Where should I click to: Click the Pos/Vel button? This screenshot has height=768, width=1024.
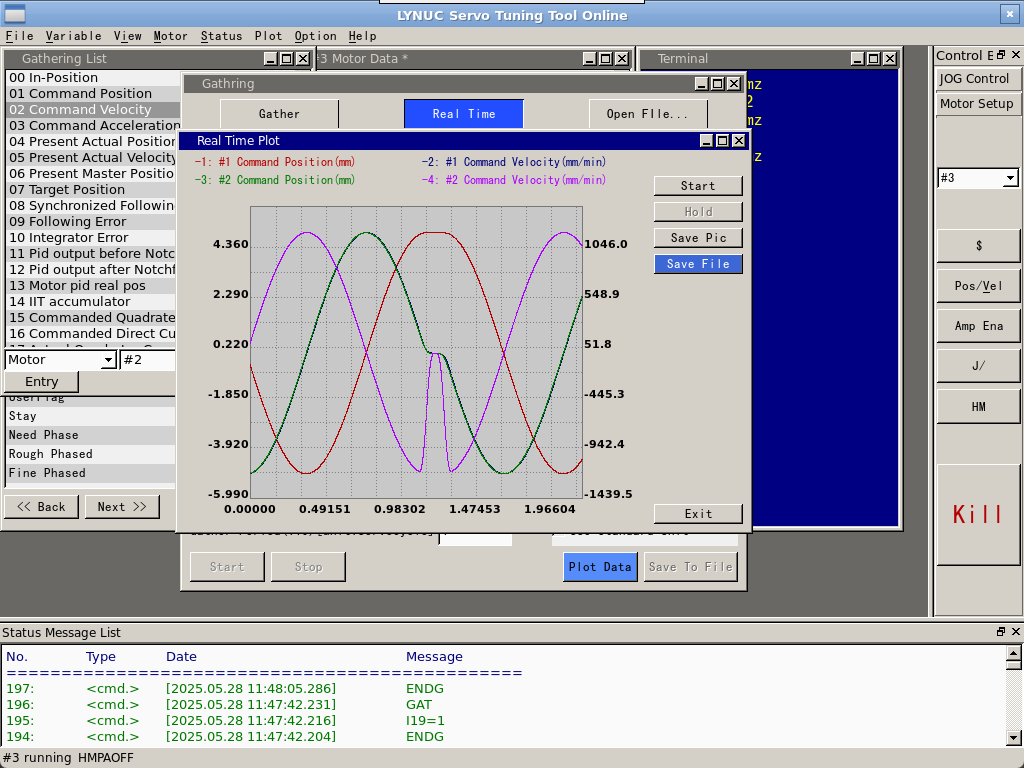(x=978, y=286)
